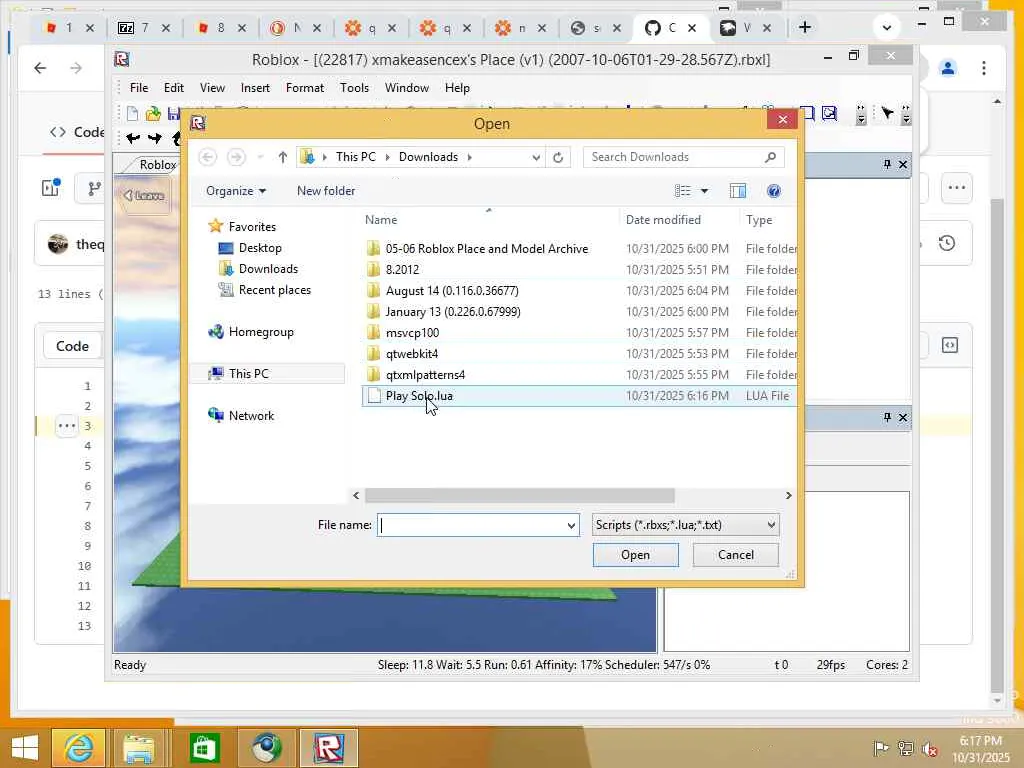Pin the upper Roblox side panel
Image resolution: width=1024 pixels, height=768 pixels.
click(887, 164)
